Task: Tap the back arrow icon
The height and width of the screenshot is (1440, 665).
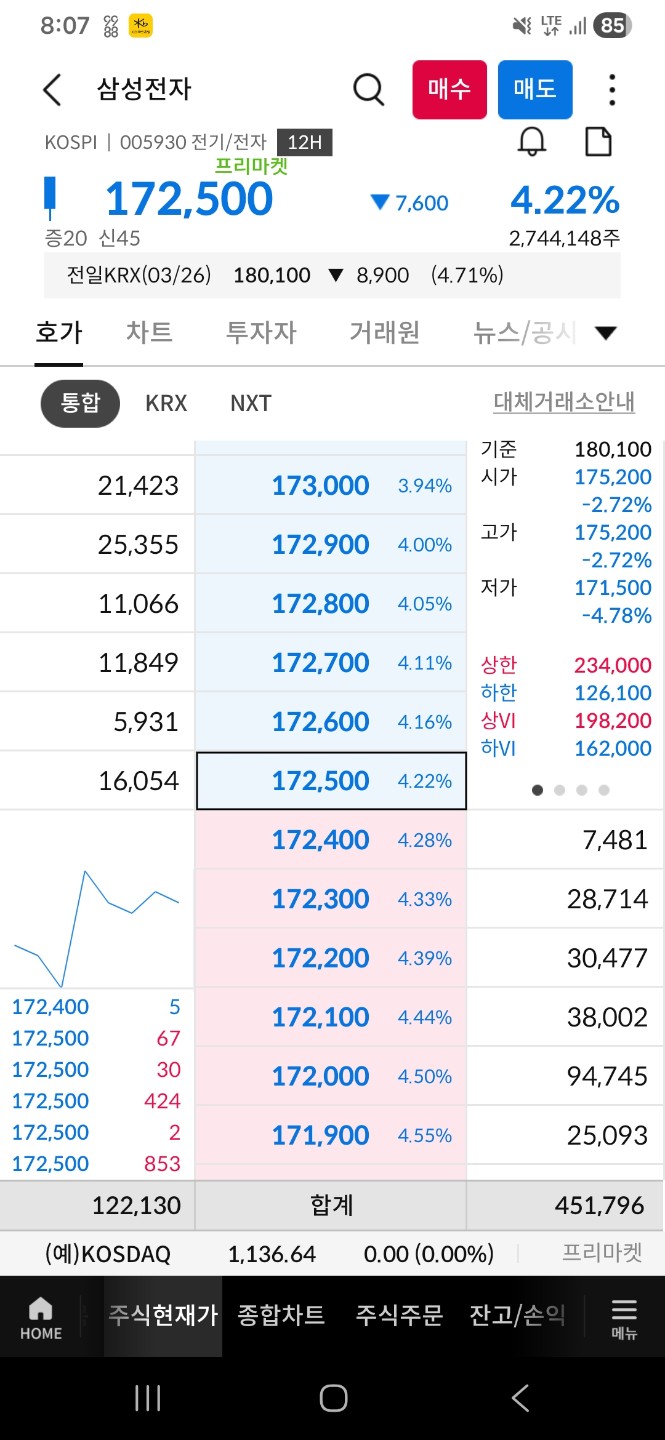Action: pyautogui.click(x=52, y=90)
